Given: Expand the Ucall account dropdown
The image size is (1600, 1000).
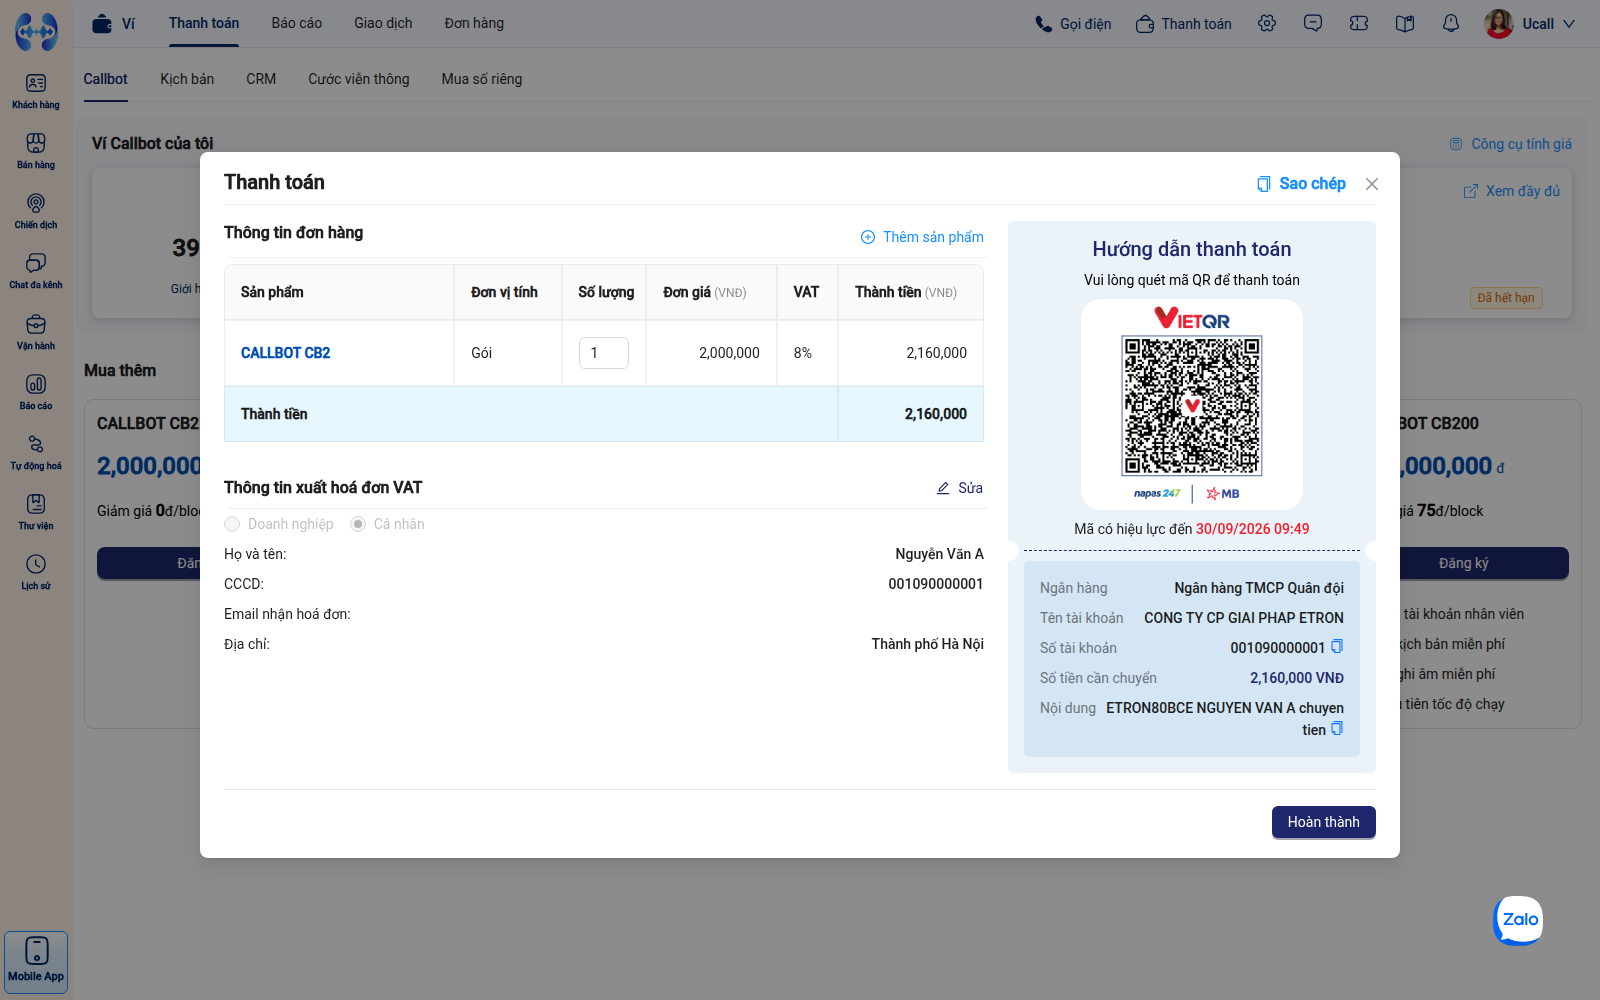Looking at the screenshot, I should [1568, 24].
